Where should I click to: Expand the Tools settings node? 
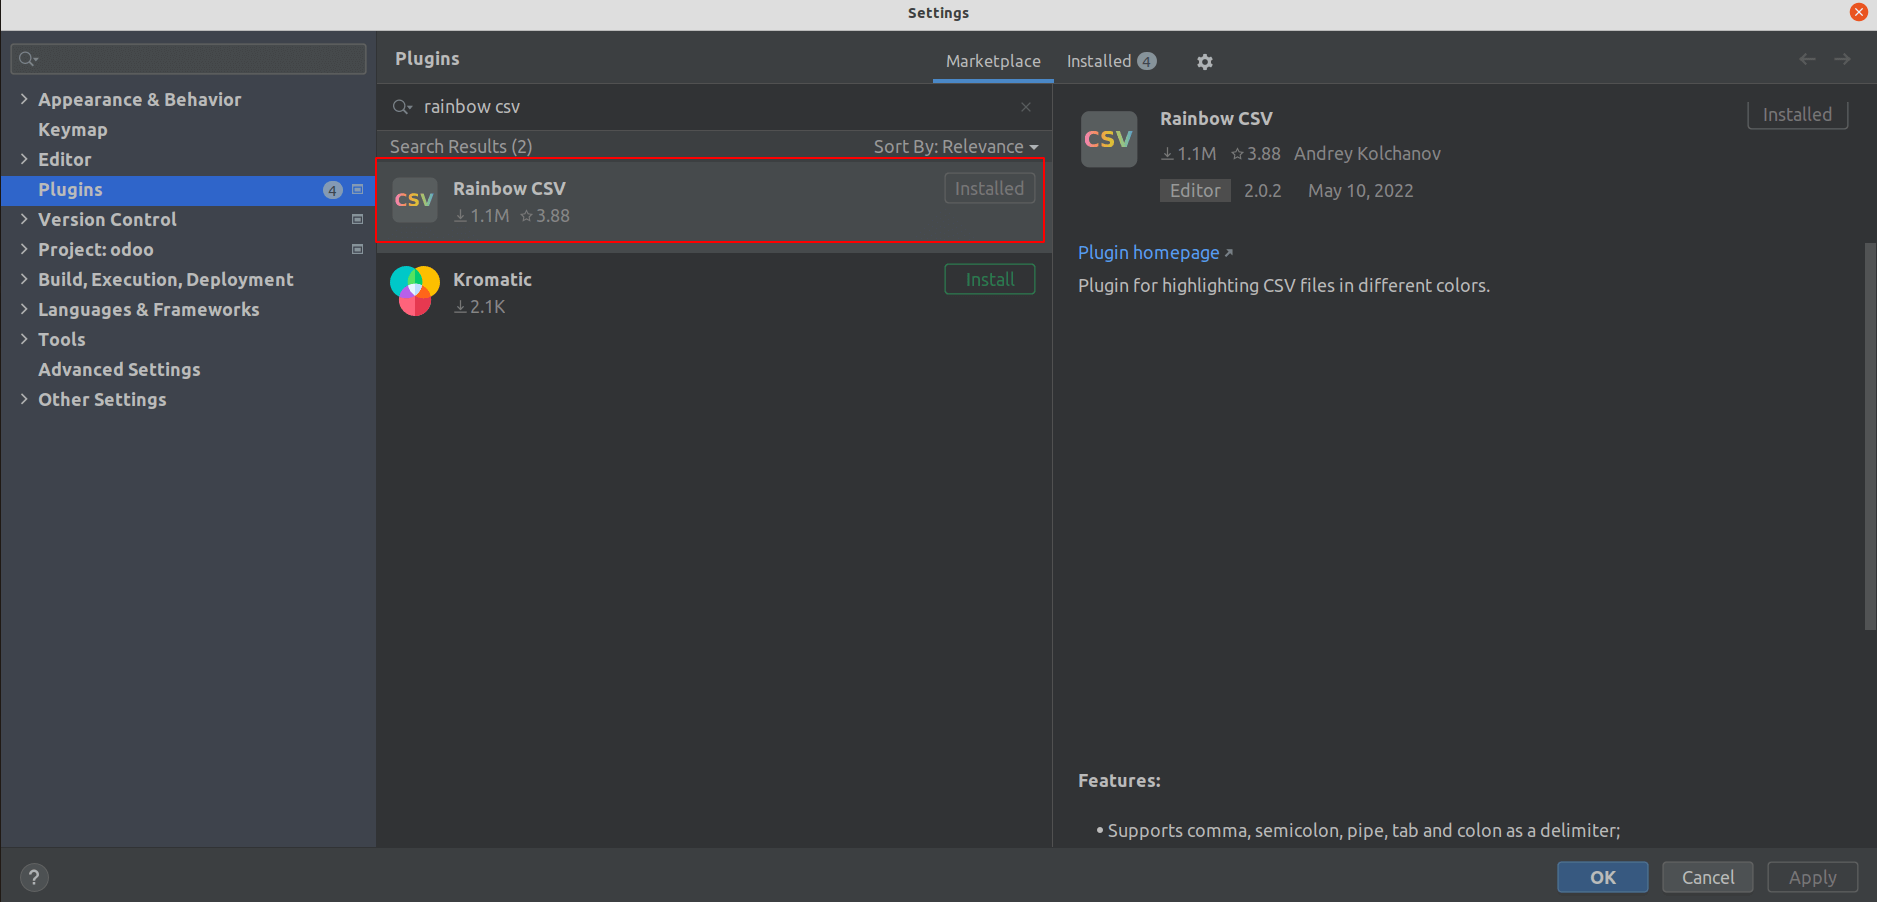point(24,339)
